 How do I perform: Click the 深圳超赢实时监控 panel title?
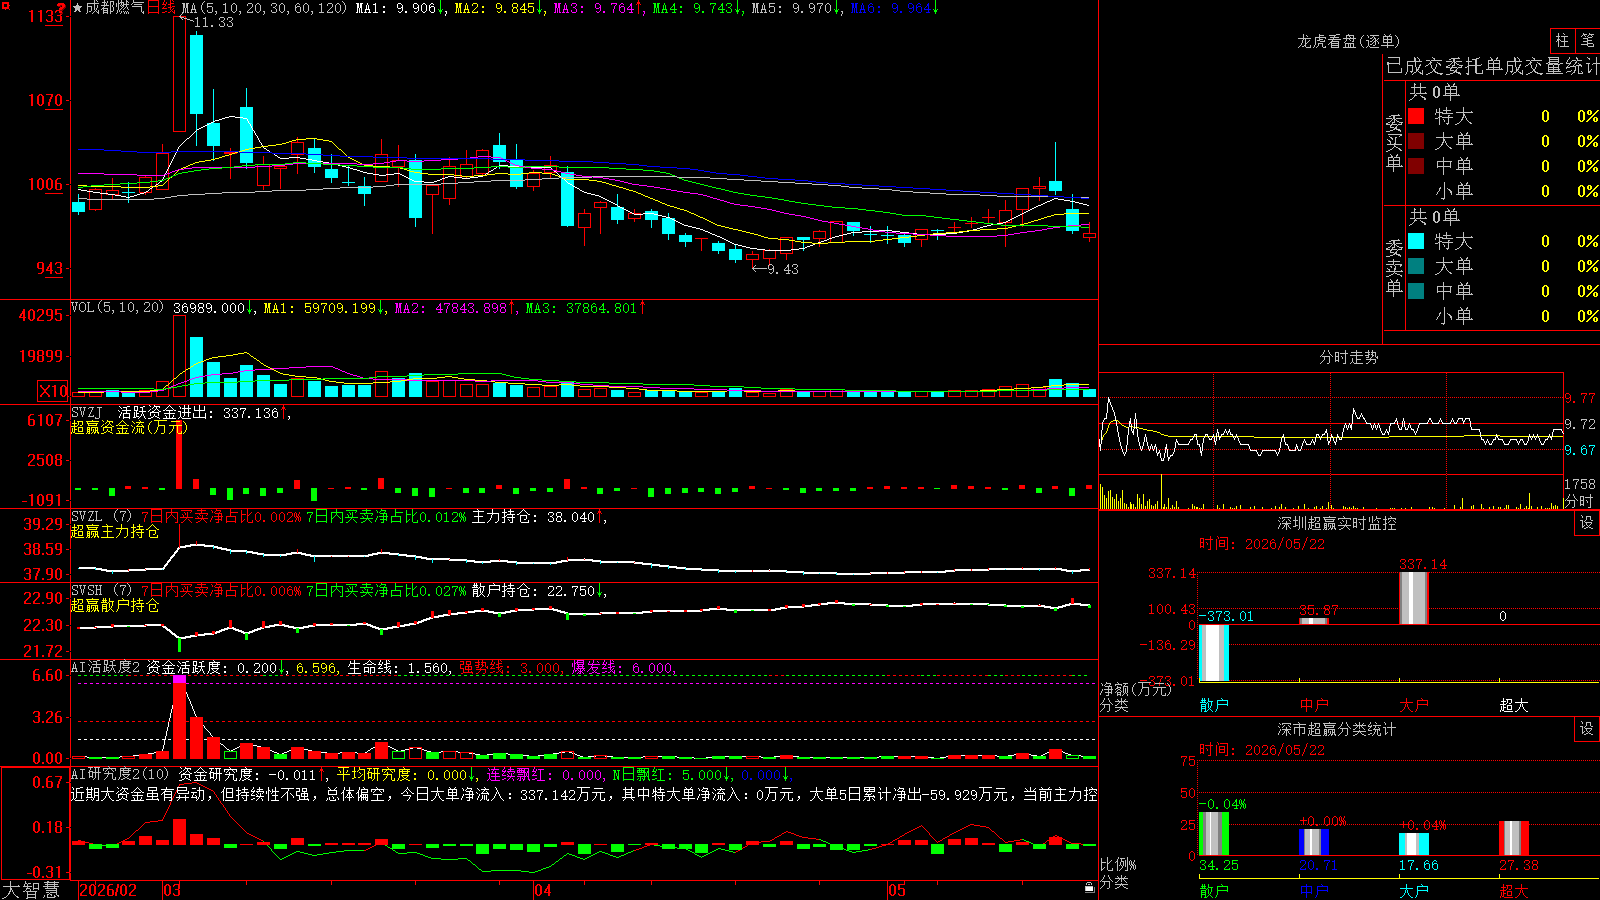point(1337,523)
